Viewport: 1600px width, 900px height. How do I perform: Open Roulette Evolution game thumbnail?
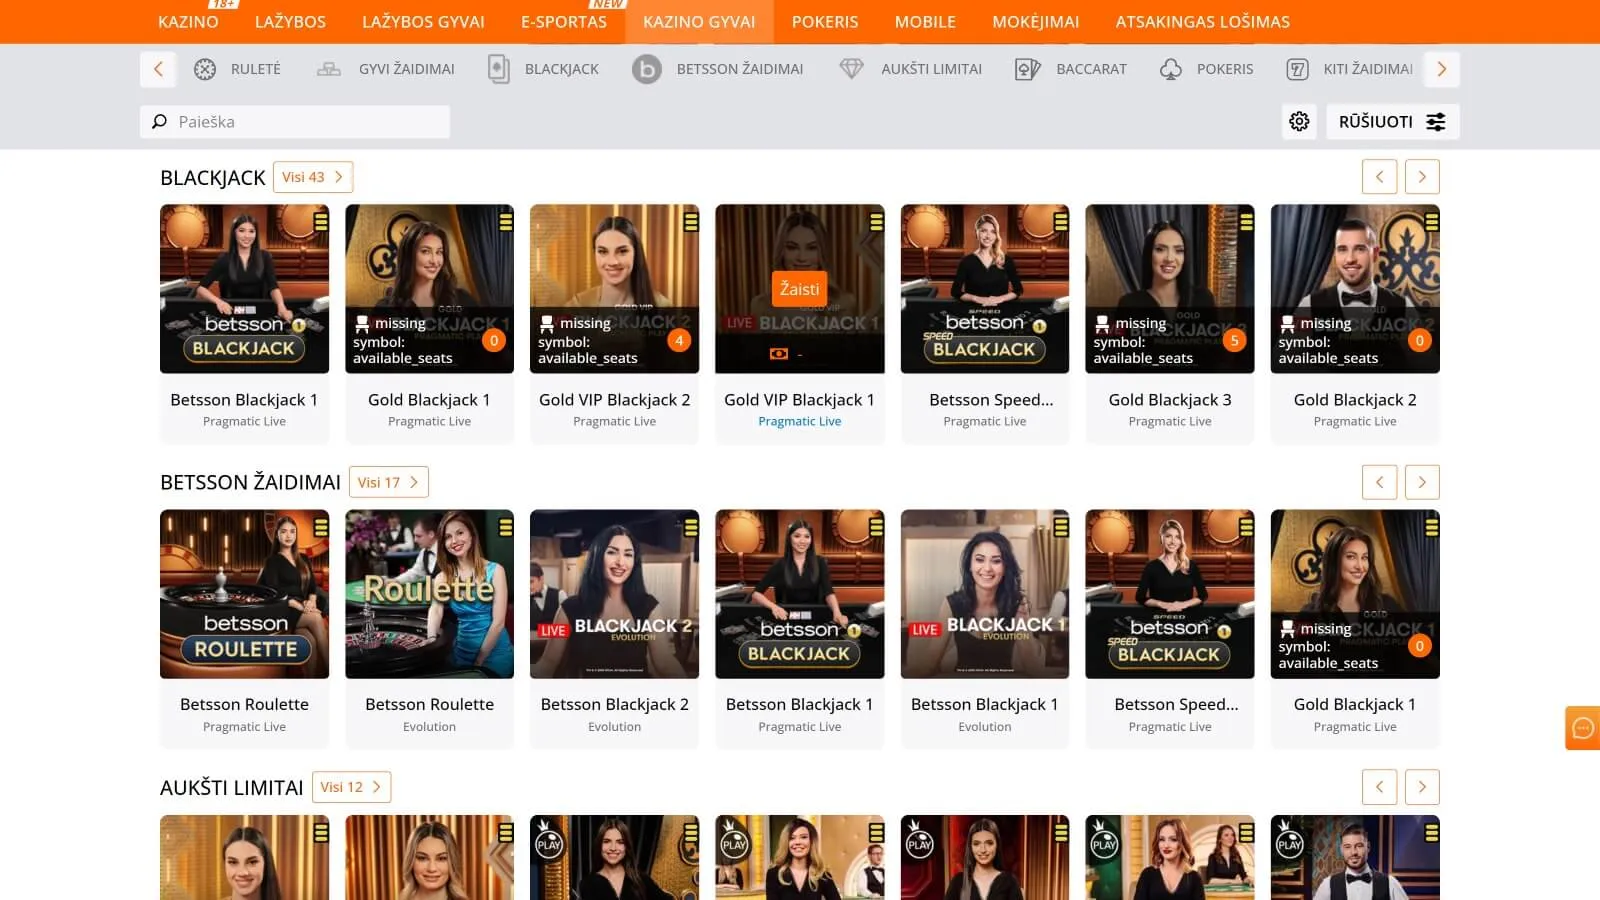[429, 594]
